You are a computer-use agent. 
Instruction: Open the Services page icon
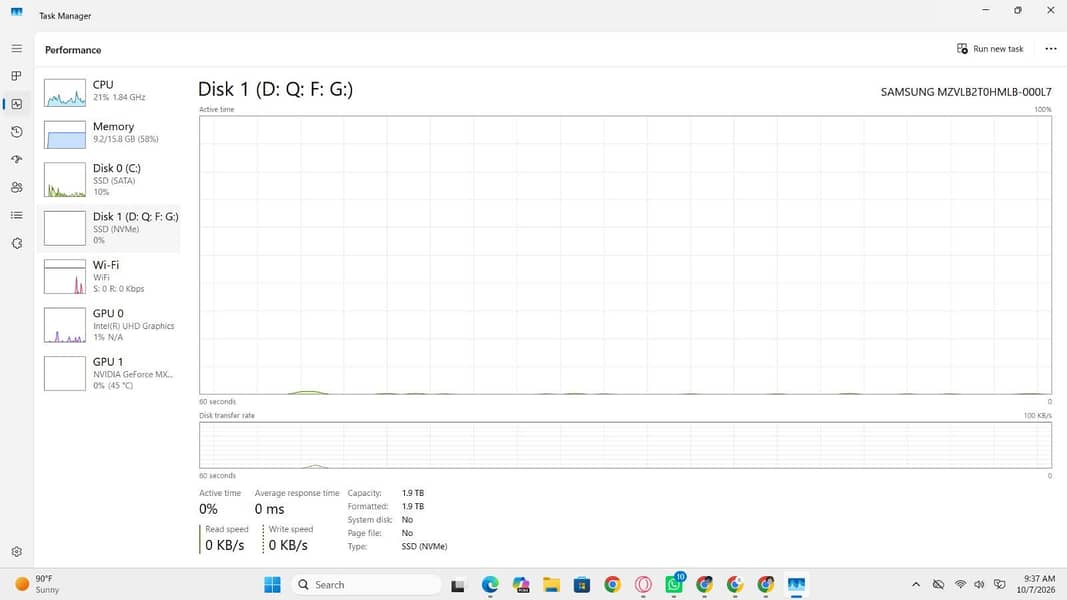coord(16,243)
